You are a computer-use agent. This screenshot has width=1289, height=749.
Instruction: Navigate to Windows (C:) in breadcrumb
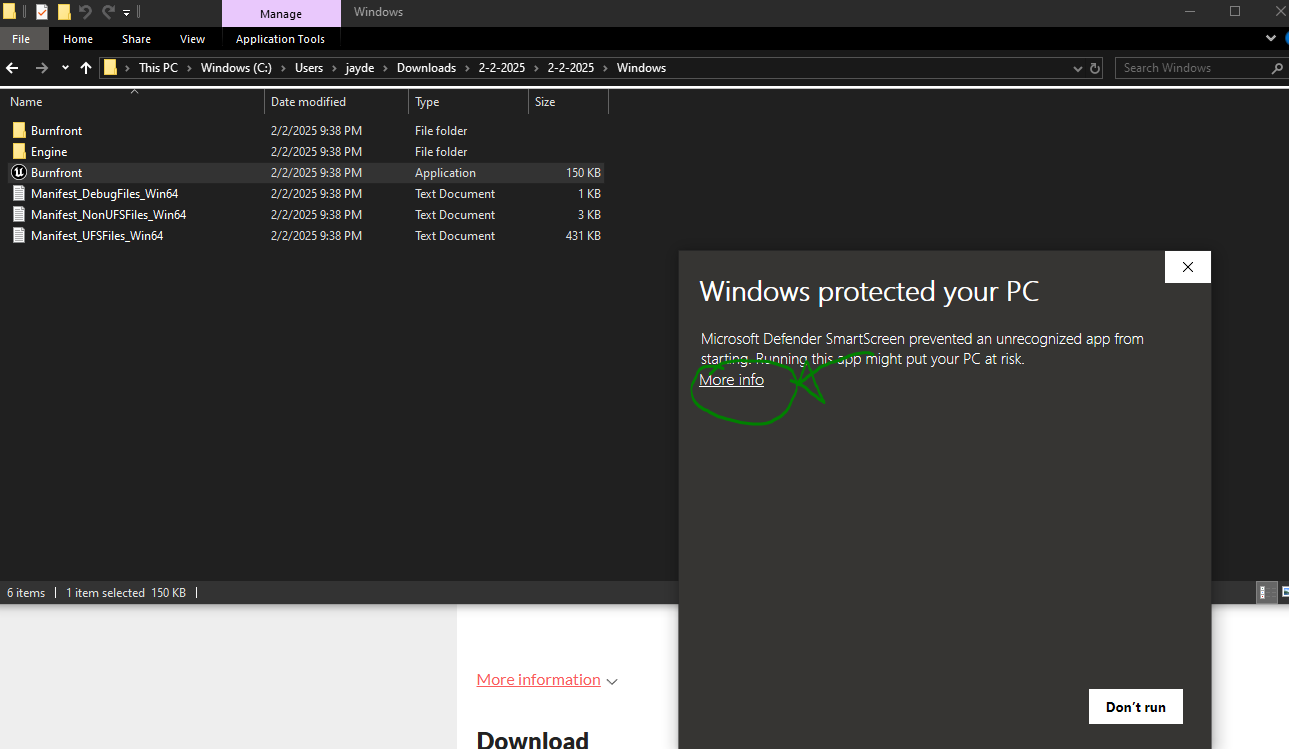tap(237, 68)
